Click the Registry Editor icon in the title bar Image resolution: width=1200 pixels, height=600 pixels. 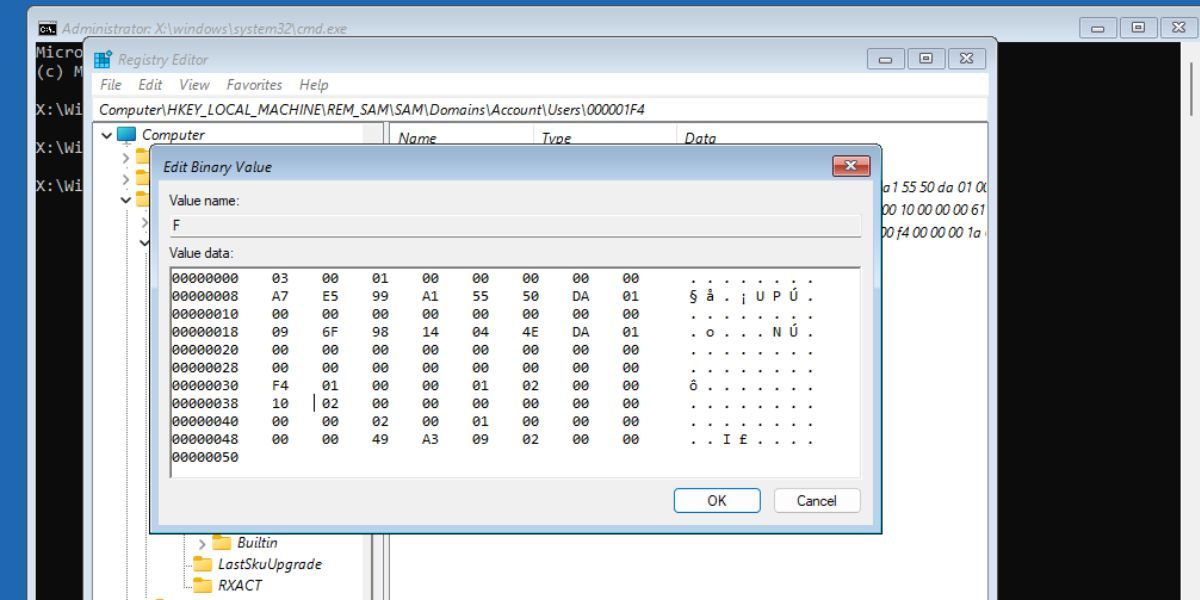tap(100, 58)
